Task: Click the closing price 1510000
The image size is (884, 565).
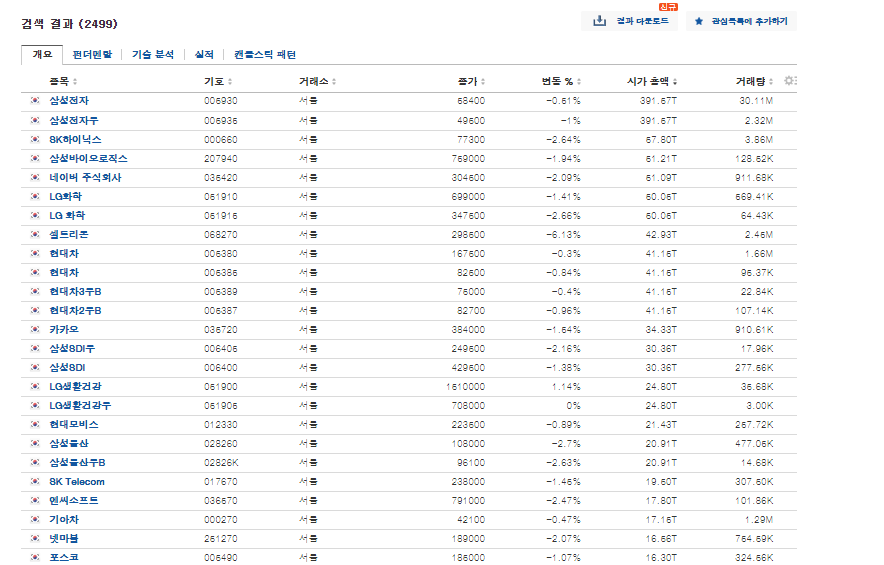Action: pos(466,387)
